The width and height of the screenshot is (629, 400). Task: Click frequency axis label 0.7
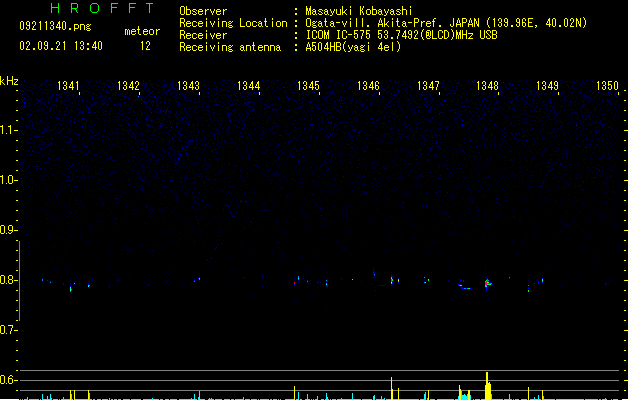point(8,330)
